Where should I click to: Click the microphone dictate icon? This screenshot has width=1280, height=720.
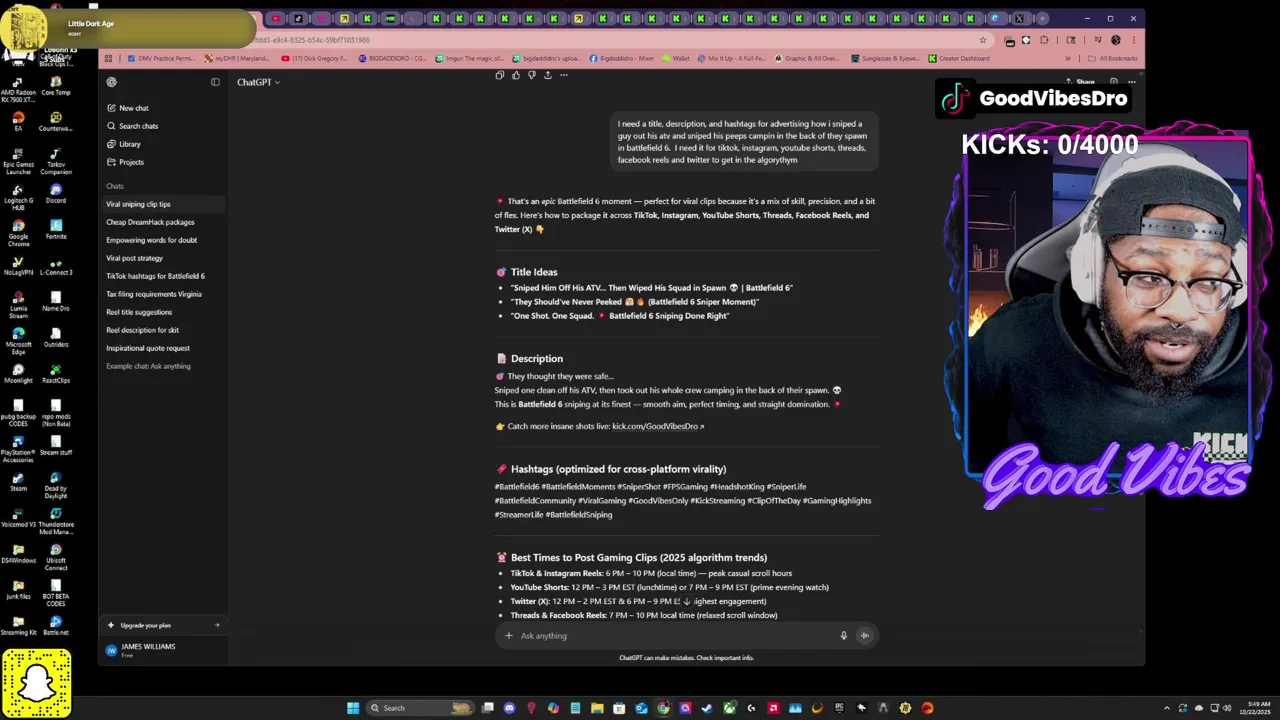[843, 636]
